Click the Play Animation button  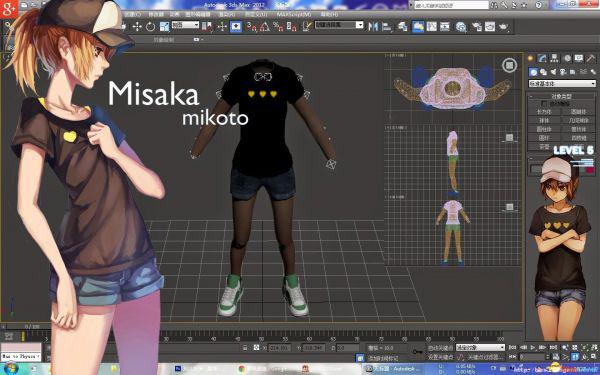point(533,347)
